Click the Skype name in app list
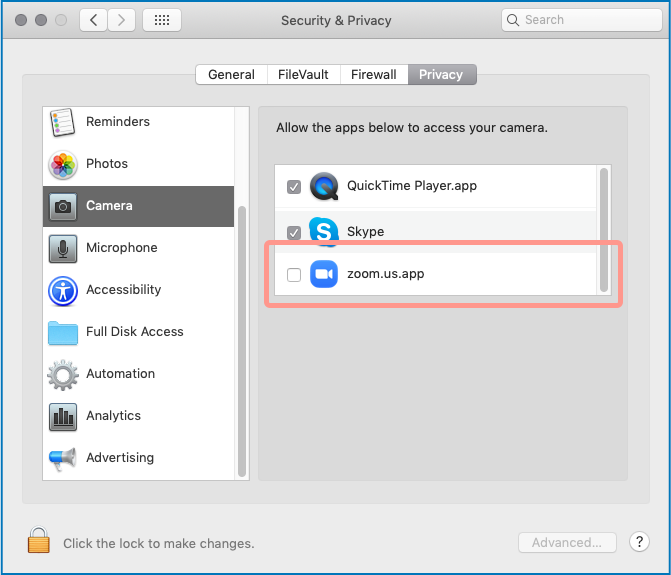The width and height of the screenshot is (671, 575). click(365, 231)
